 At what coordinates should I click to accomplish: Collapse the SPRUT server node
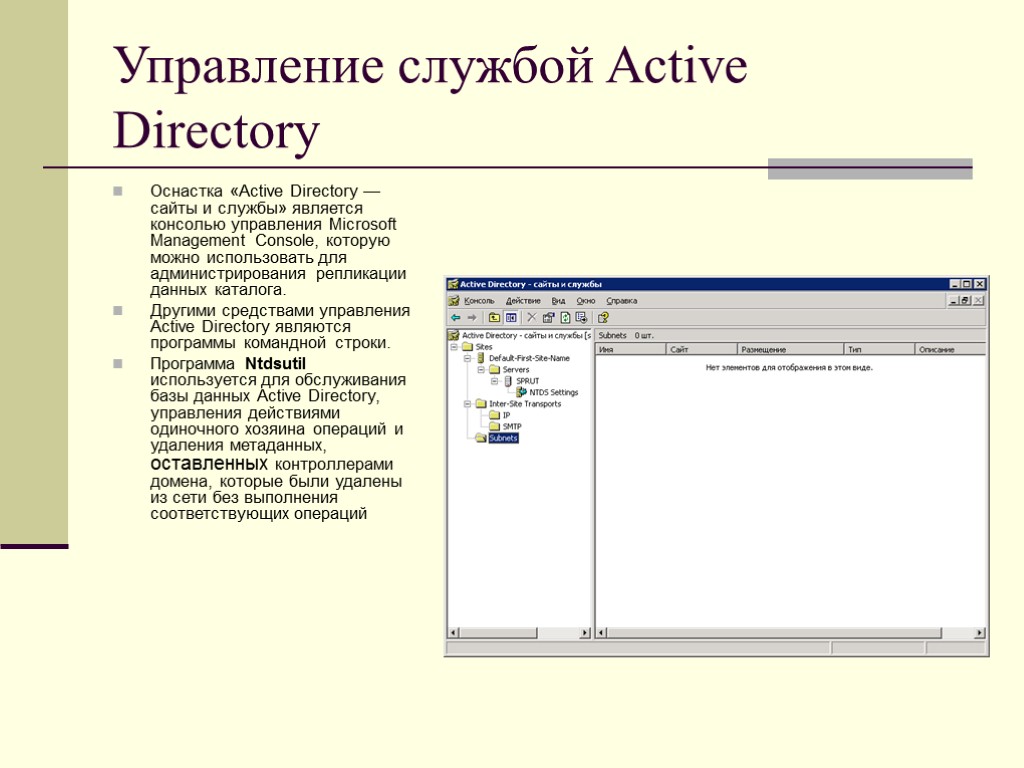click(494, 381)
